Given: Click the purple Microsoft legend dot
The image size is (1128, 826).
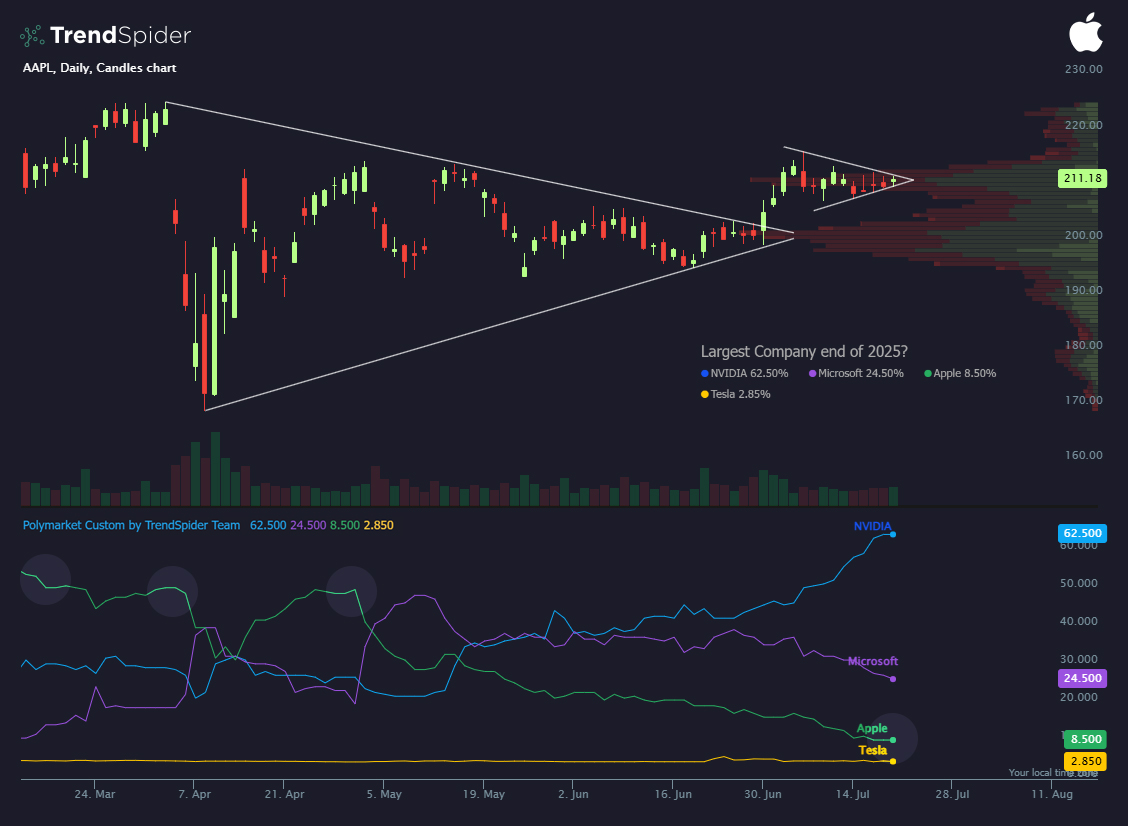Looking at the screenshot, I should pos(813,373).
